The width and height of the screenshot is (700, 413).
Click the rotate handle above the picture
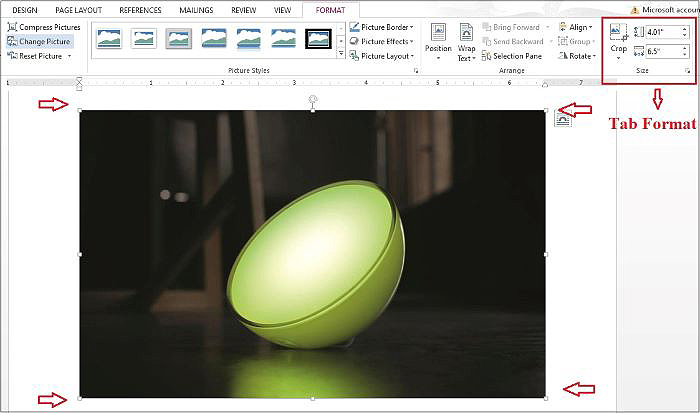313,99
